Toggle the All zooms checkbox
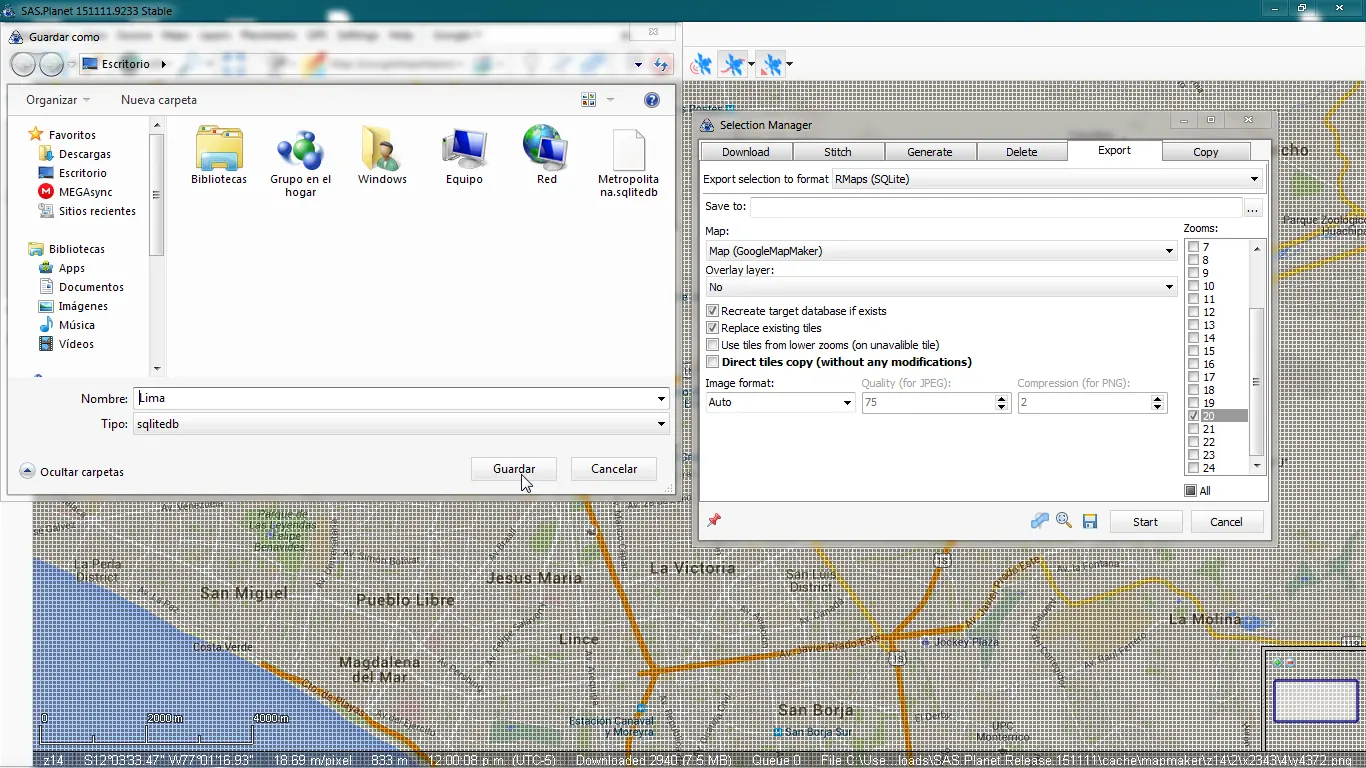 point(1190,491)
